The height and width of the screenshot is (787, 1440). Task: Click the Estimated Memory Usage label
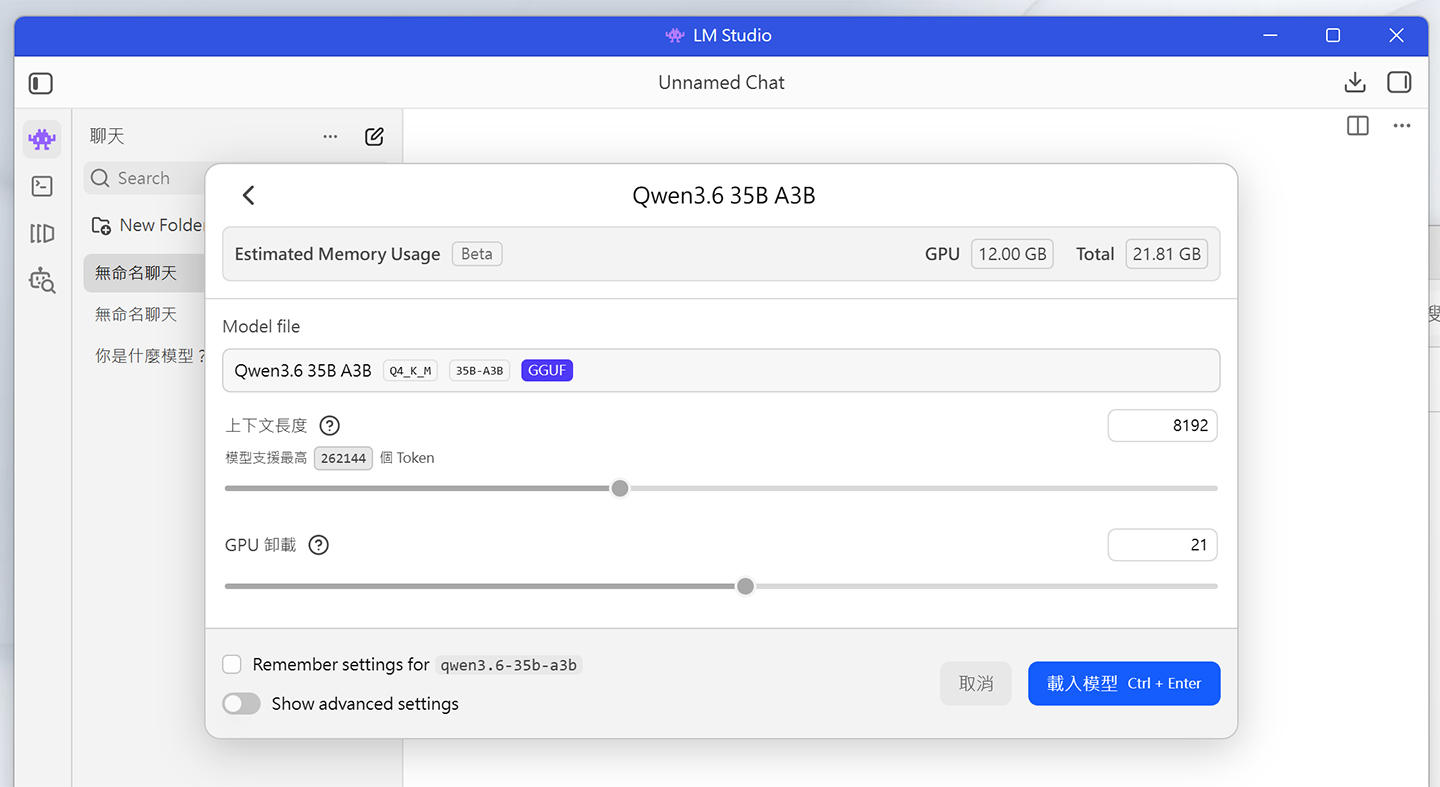(x=337, y=254)
